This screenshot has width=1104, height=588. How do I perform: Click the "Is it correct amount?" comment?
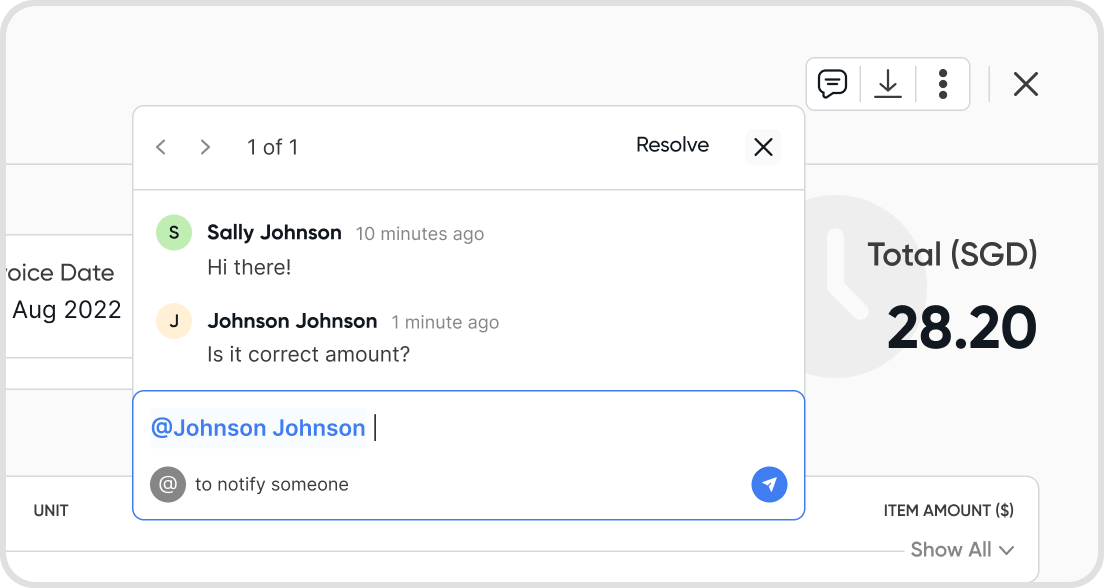pos(308,355)
